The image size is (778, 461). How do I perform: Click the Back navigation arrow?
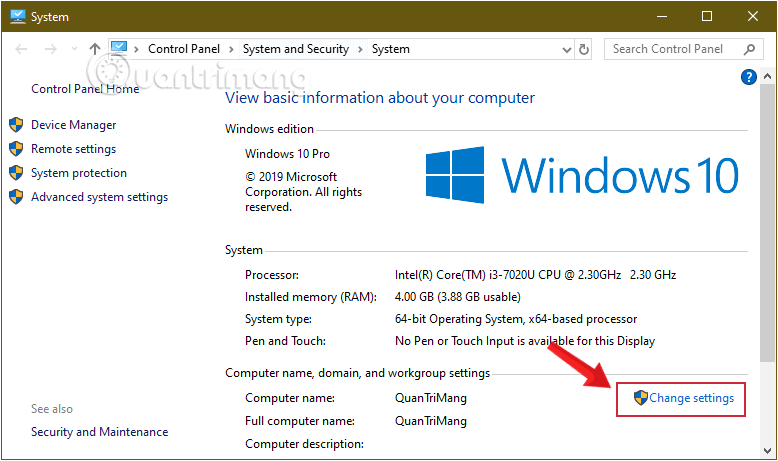21,49
